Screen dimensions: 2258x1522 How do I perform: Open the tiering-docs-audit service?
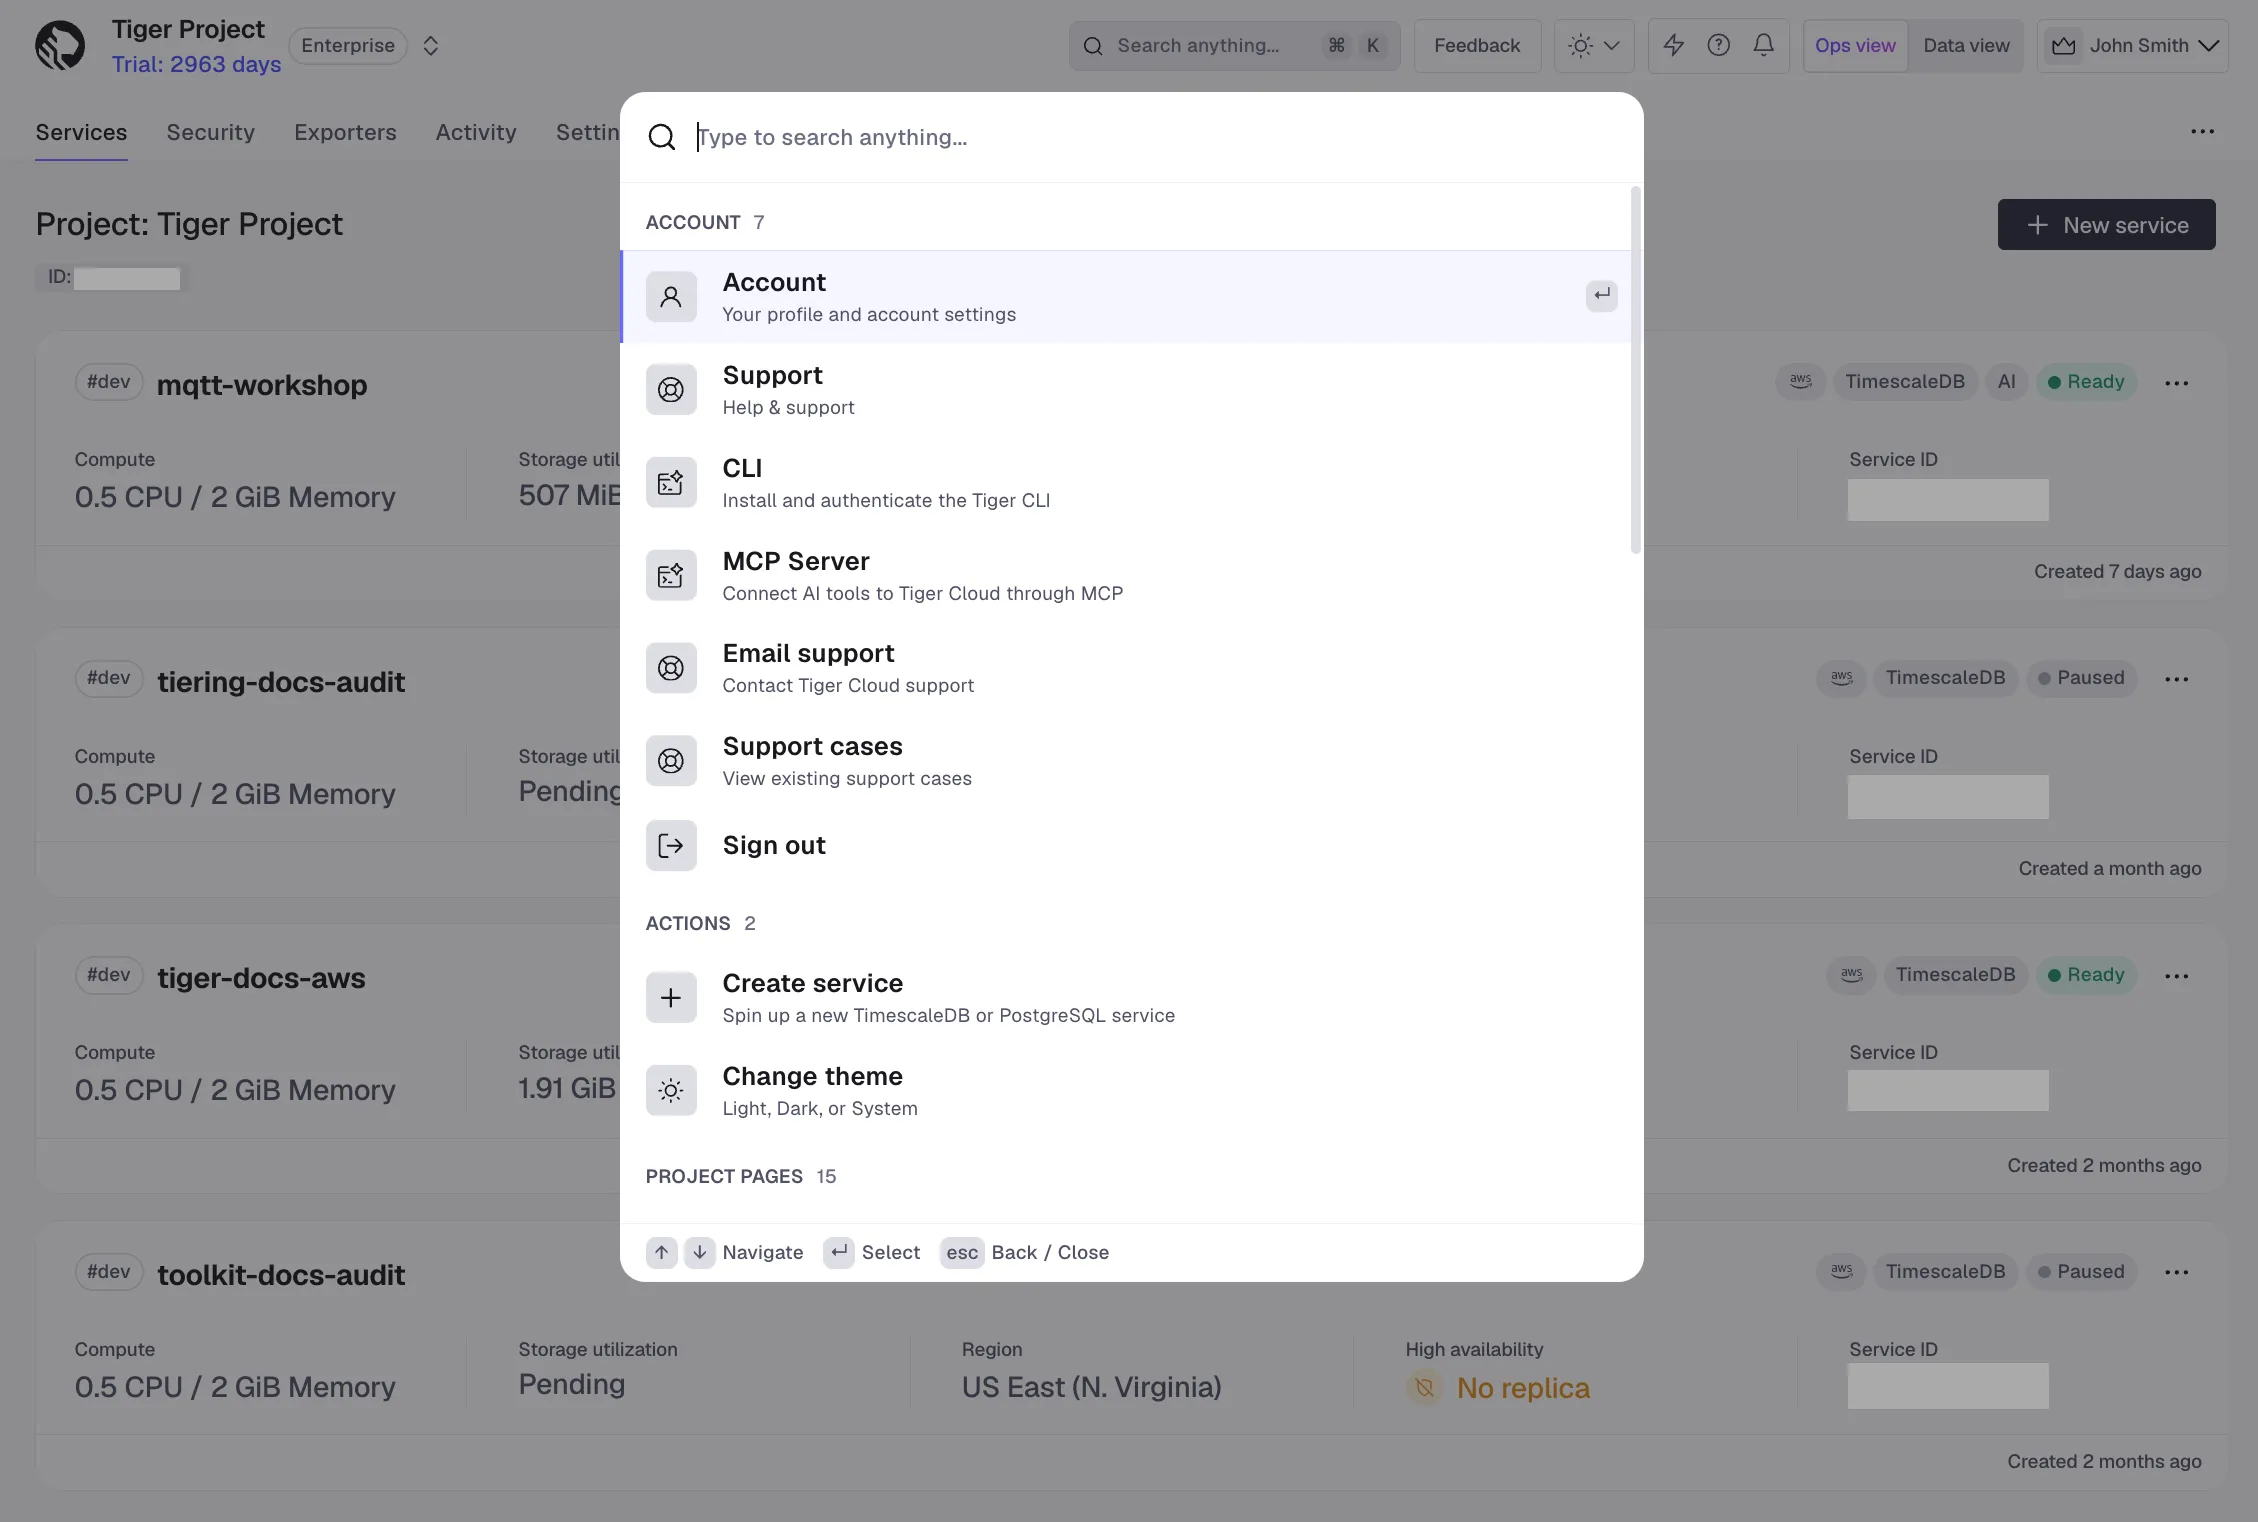pos(281,682)
